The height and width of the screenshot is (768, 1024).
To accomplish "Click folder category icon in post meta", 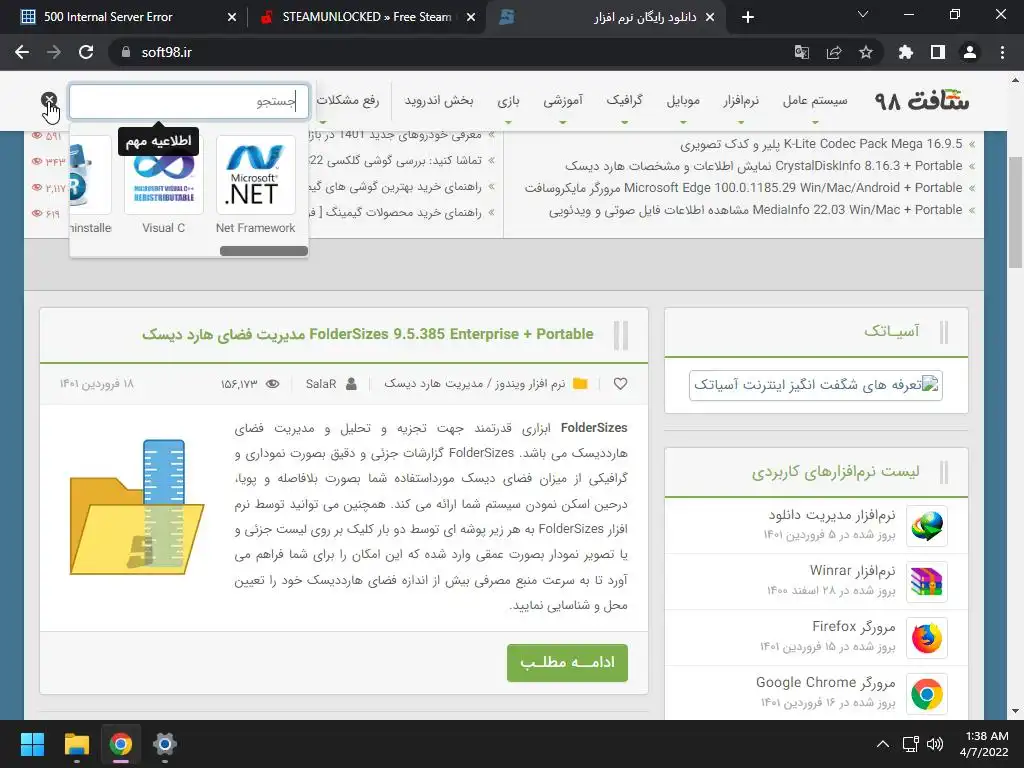I will point(580,383).
